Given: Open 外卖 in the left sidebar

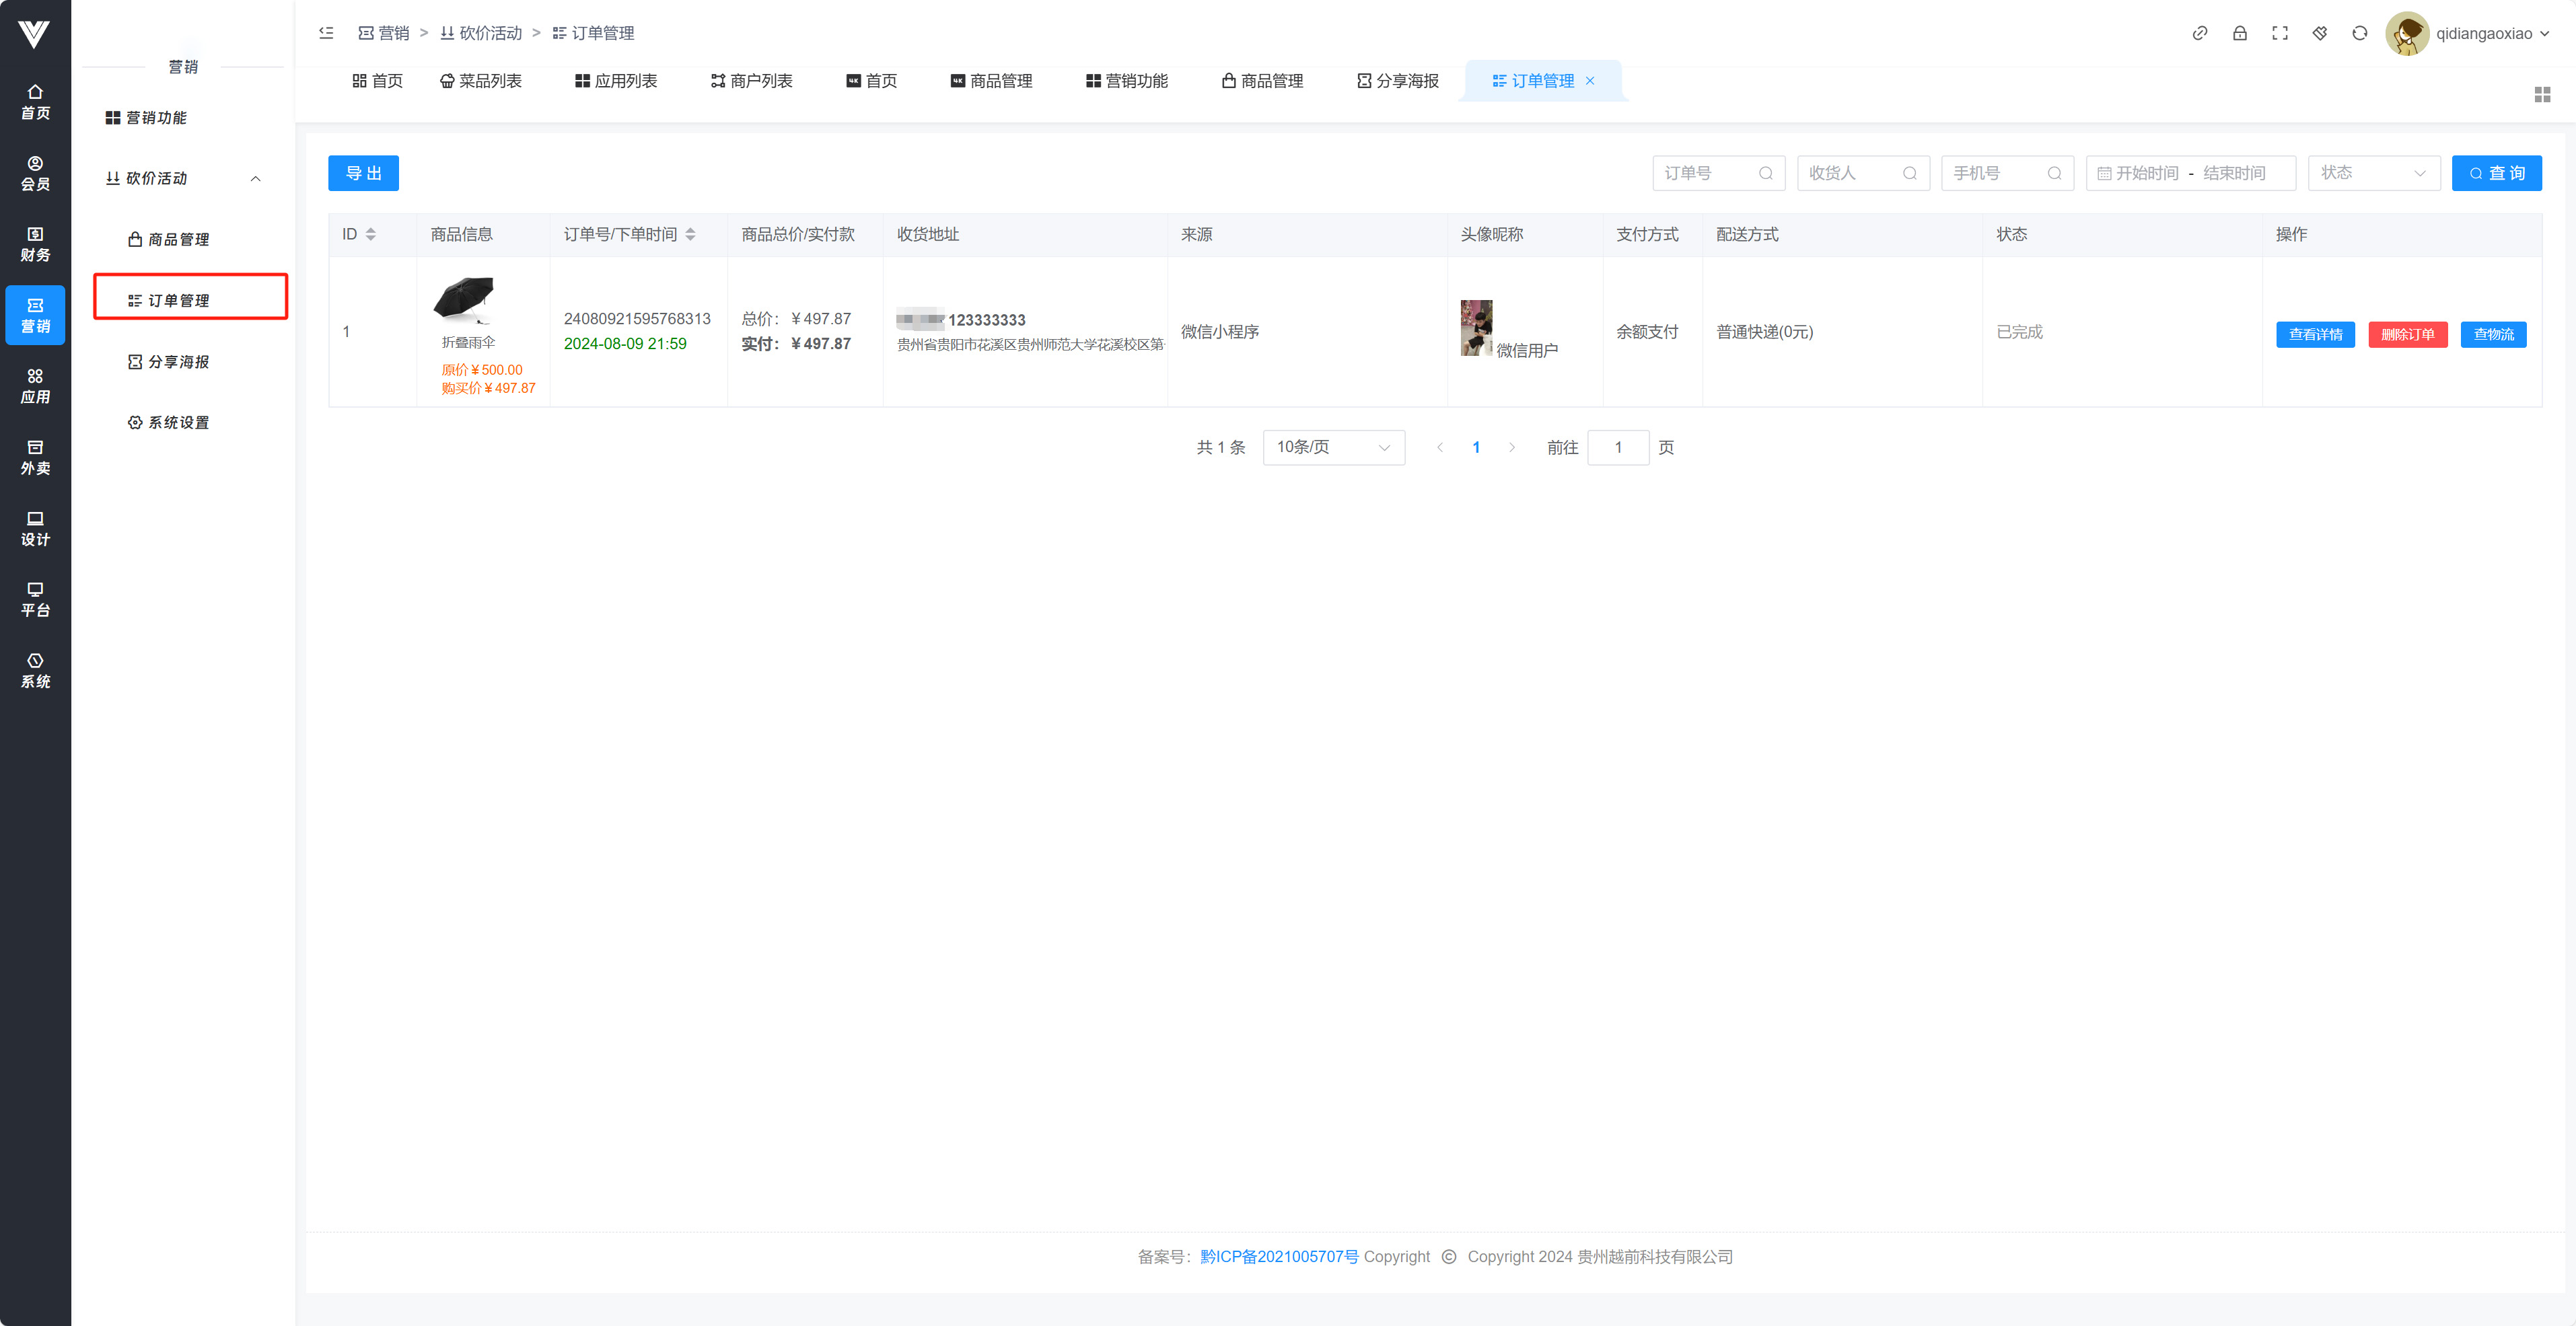Looking at the screenshot, I should point(35,457).
